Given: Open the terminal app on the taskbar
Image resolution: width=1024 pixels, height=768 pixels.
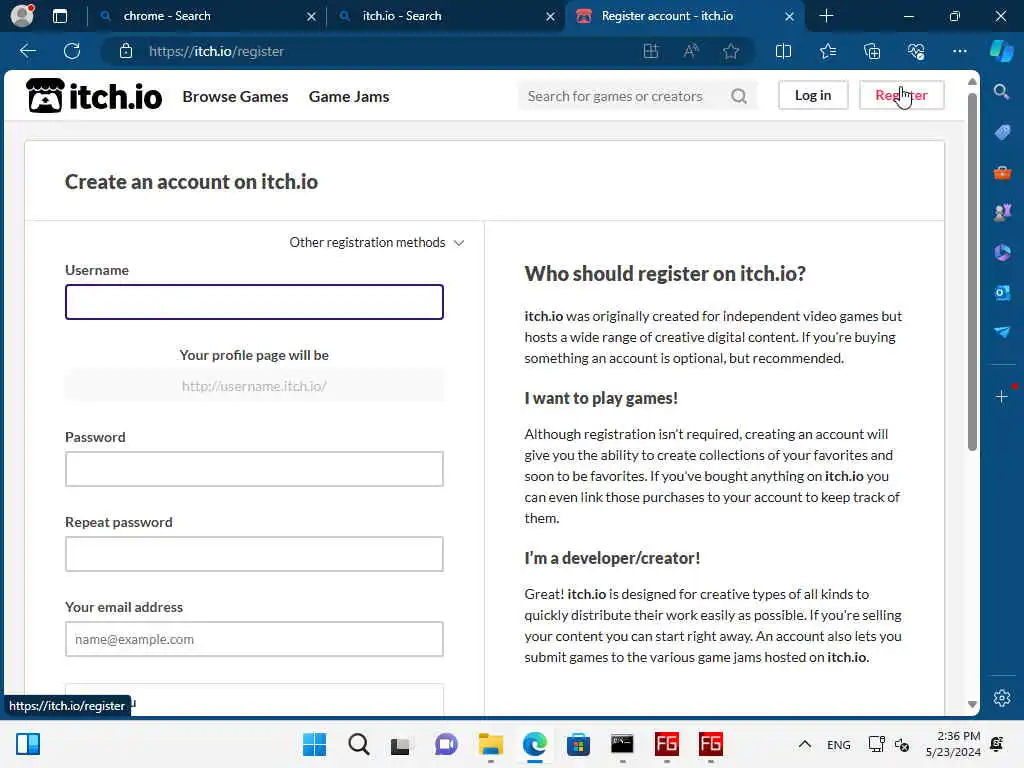Looking at the screenshot, I should click(x=622, y=744).
